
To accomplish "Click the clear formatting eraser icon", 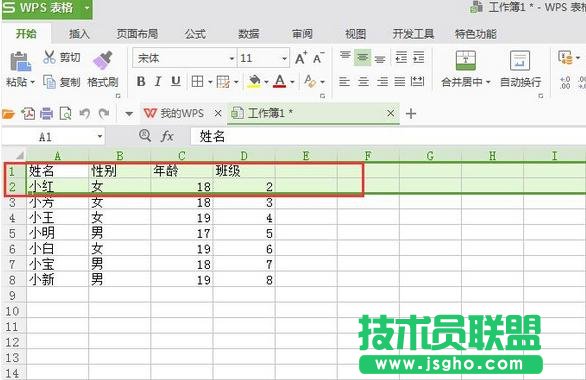I will pyautogui.click(x=310, y=81).
